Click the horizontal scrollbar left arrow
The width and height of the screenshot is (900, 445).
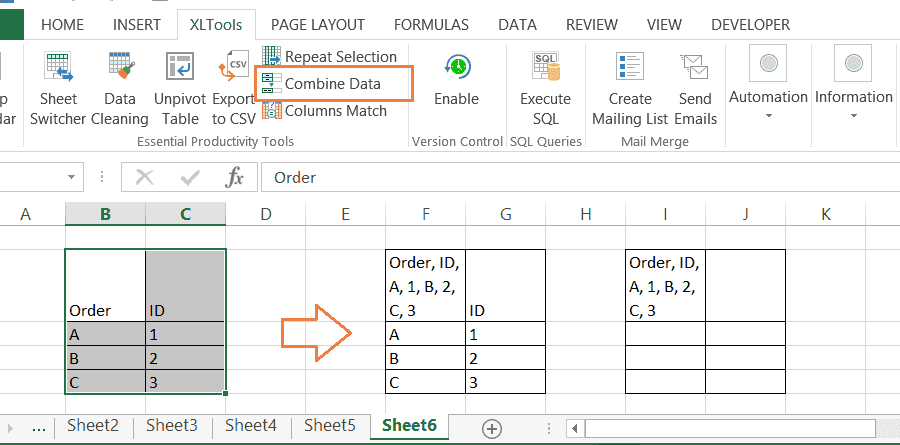pyautogui.click(x=575, y=428)
